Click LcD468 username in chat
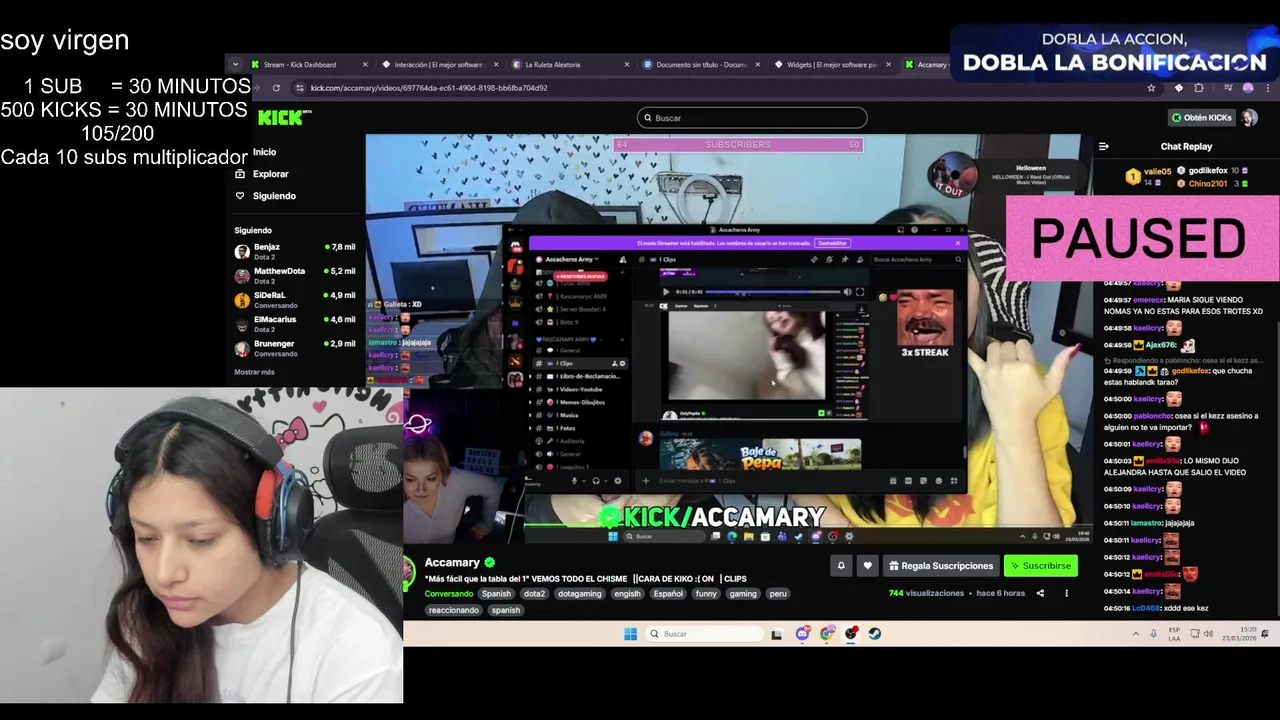The image size is (1280, 720). [1147, 608]
